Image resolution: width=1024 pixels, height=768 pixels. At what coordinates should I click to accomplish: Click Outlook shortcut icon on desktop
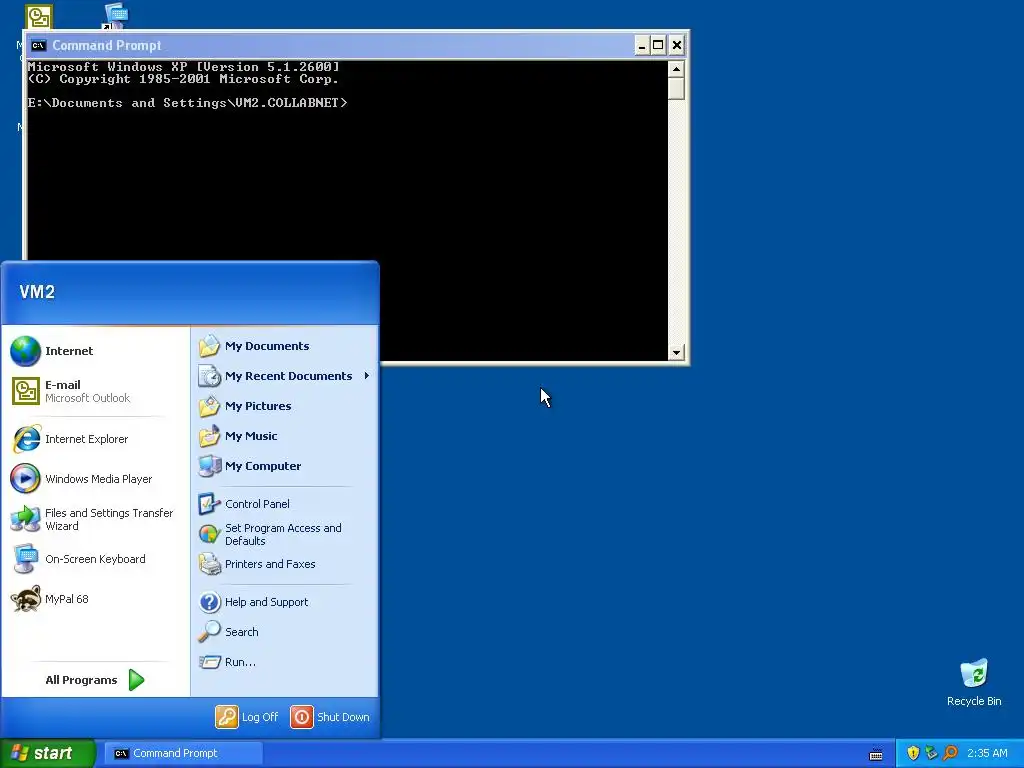[x=39, y=17]
